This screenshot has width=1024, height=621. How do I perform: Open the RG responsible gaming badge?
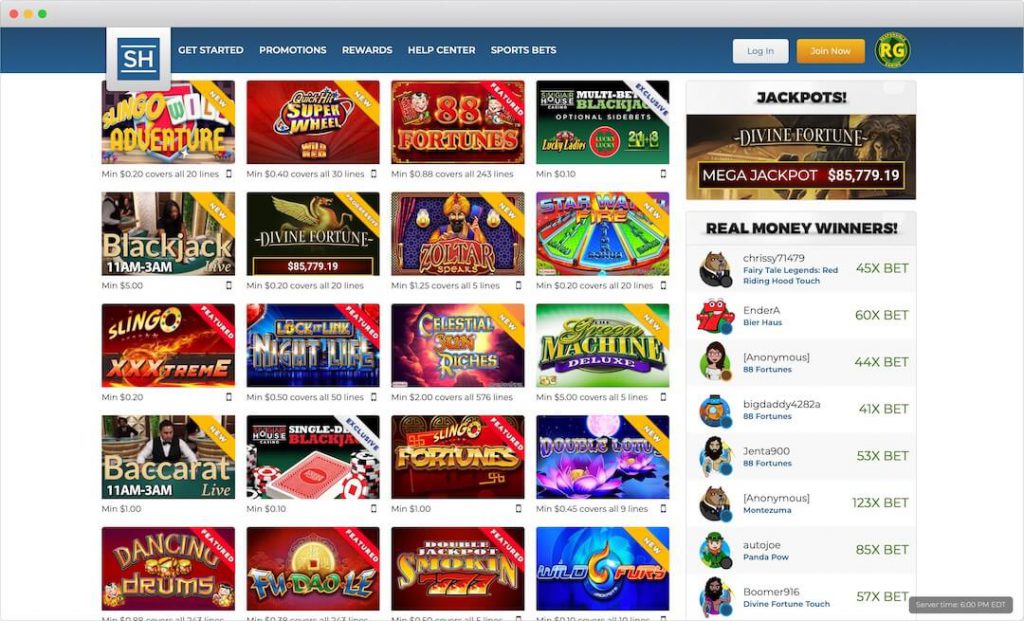point(892,50)
